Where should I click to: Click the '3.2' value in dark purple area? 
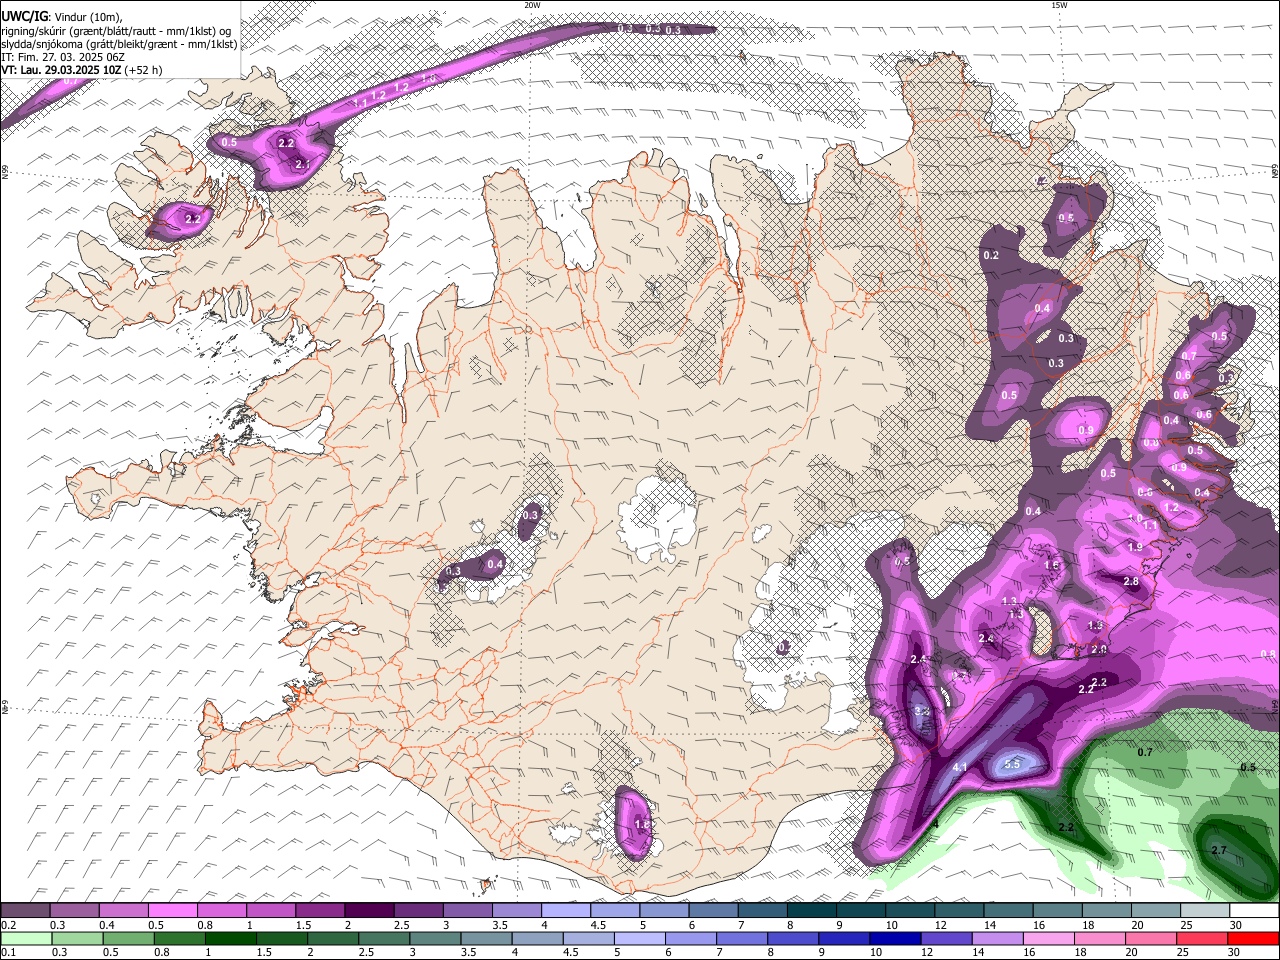[922, 711]
